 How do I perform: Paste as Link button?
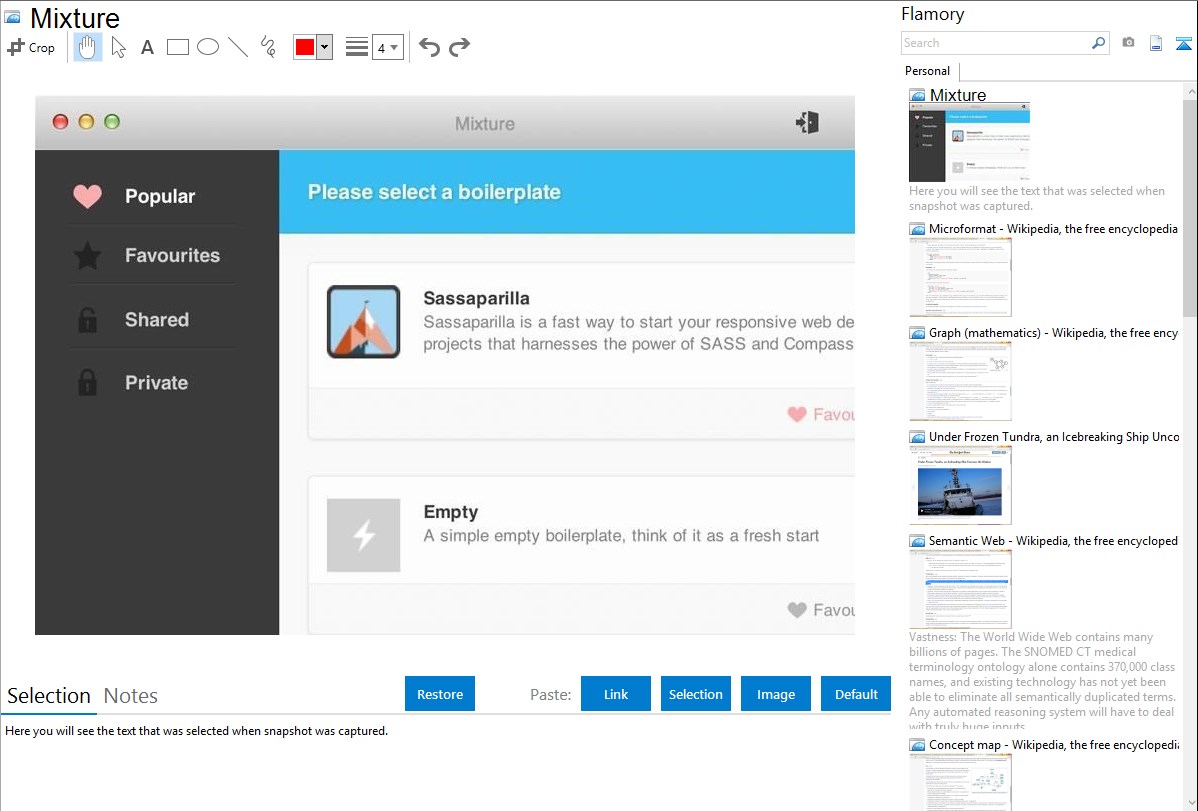click(616, 693)
